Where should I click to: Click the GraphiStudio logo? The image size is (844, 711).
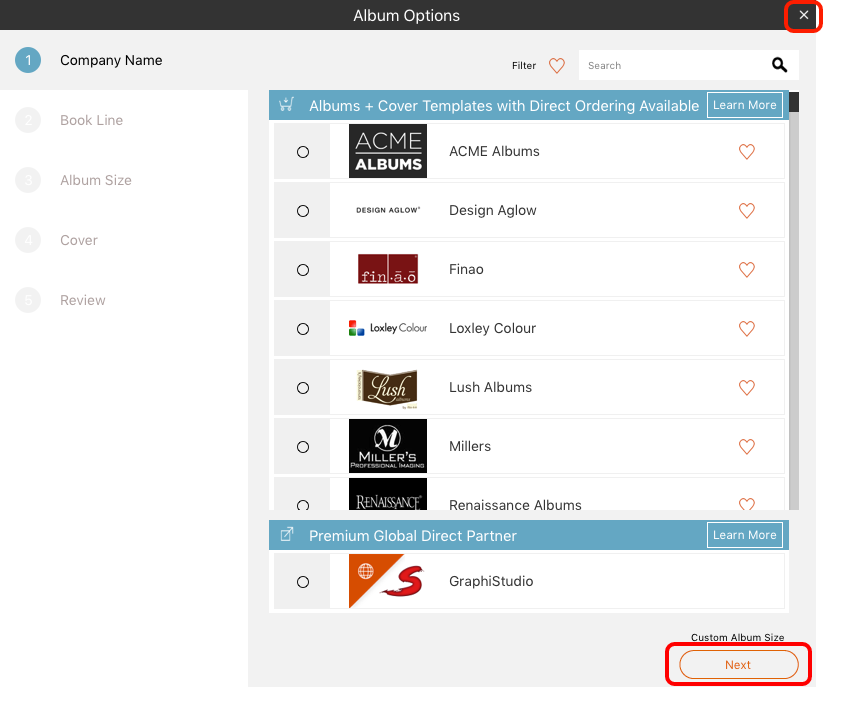(388, 581)
